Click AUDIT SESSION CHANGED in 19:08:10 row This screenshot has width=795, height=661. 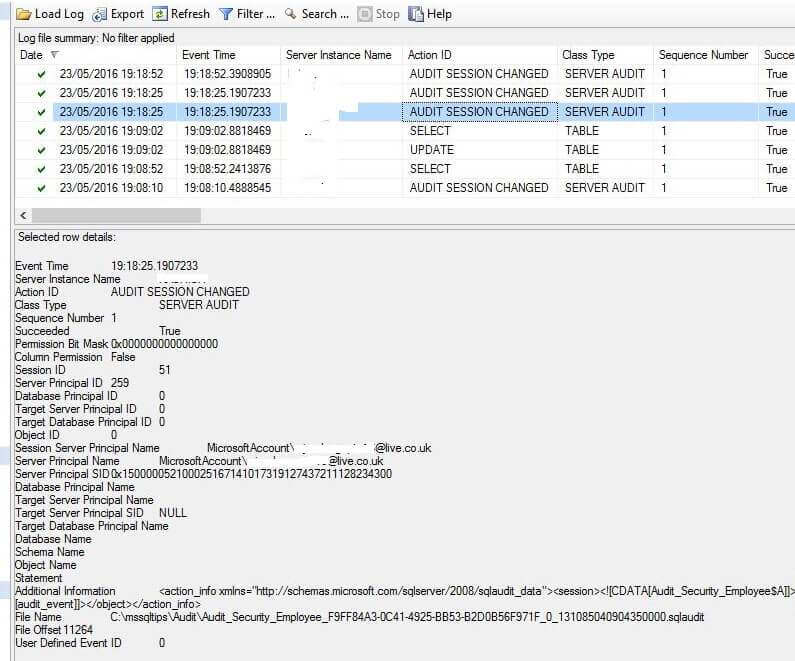[479, 188]
